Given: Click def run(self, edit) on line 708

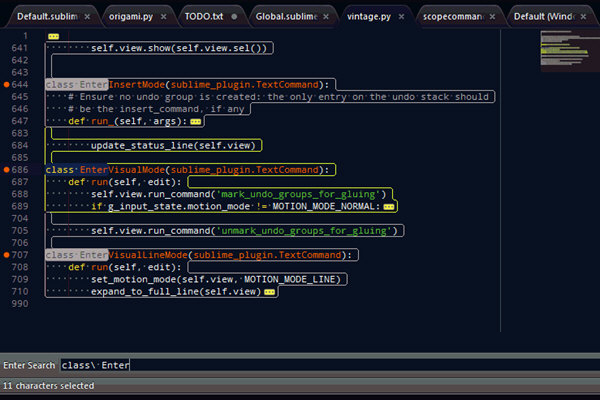Looking at the screenshot, I should [x=125, y=267].
